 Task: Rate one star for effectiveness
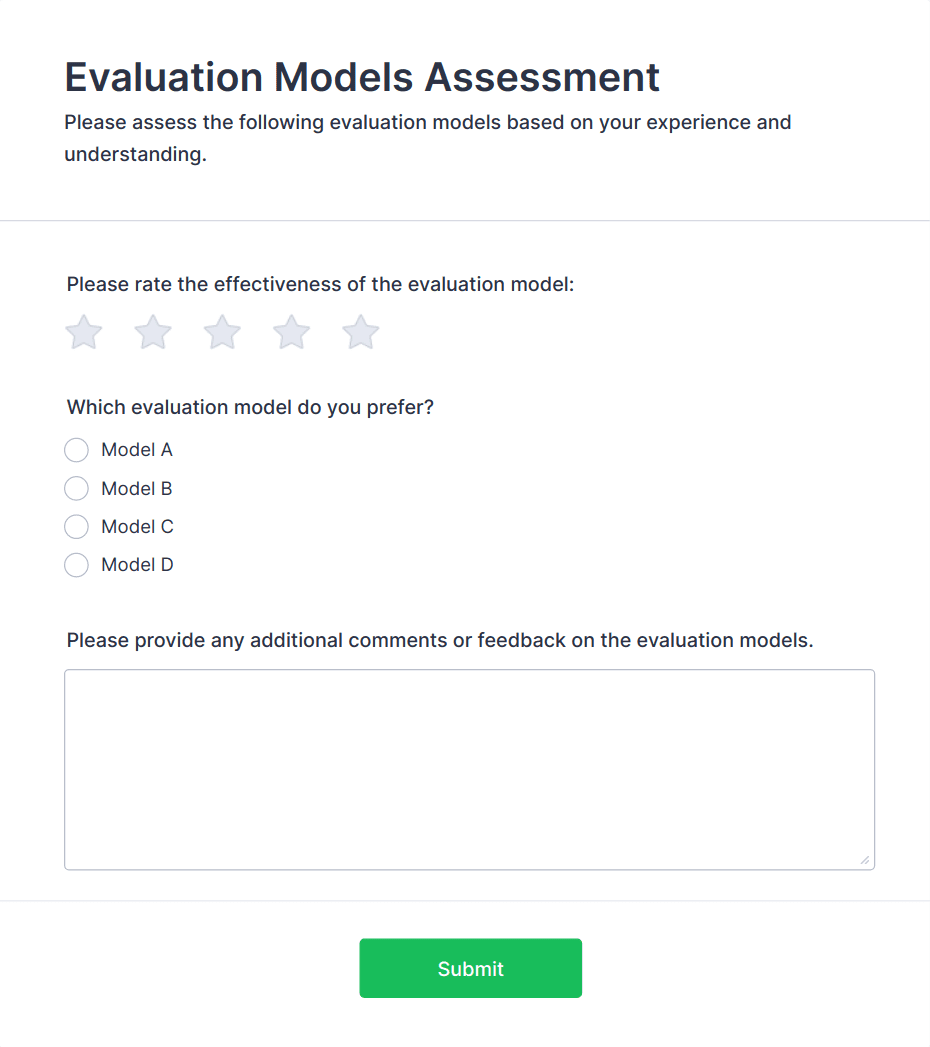click(x=83, y=331)
